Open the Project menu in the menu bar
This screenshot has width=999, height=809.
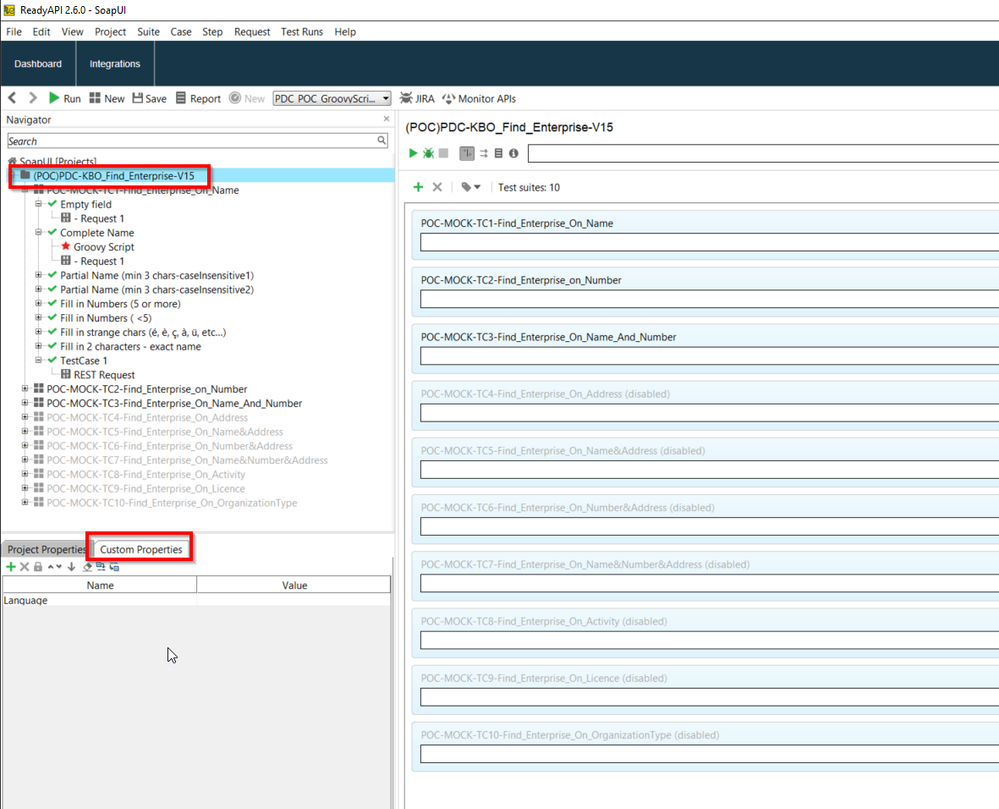pyautogui.click(x=110, y=32)
